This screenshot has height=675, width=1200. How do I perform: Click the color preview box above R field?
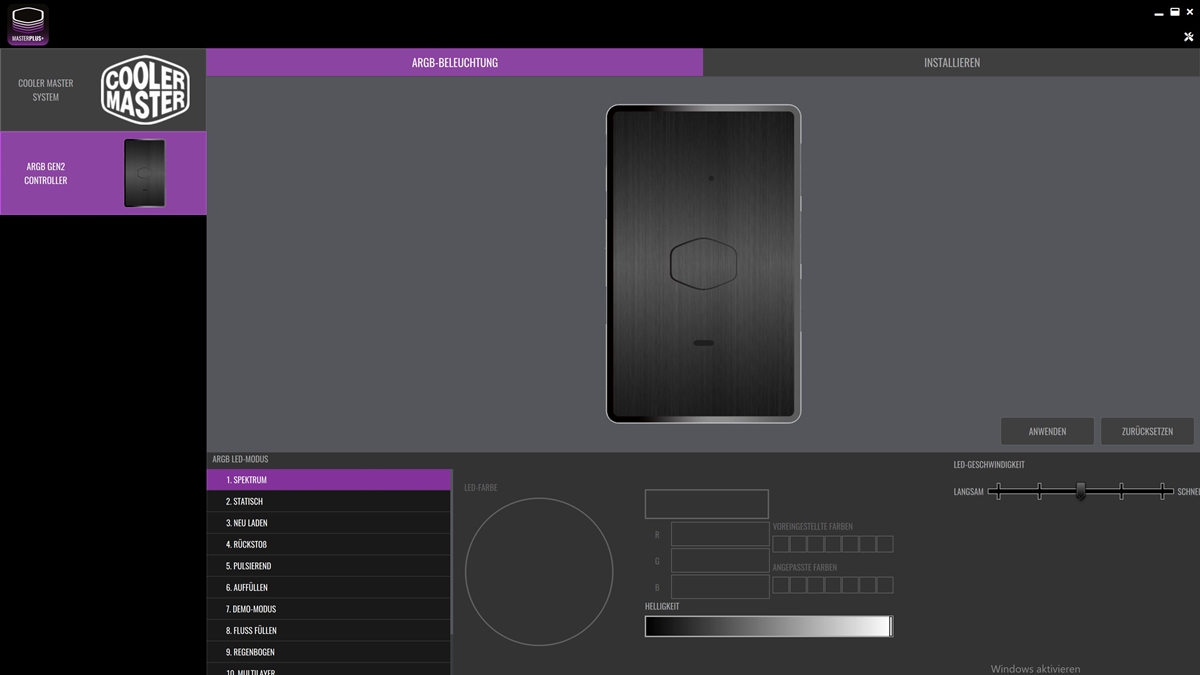707,504
